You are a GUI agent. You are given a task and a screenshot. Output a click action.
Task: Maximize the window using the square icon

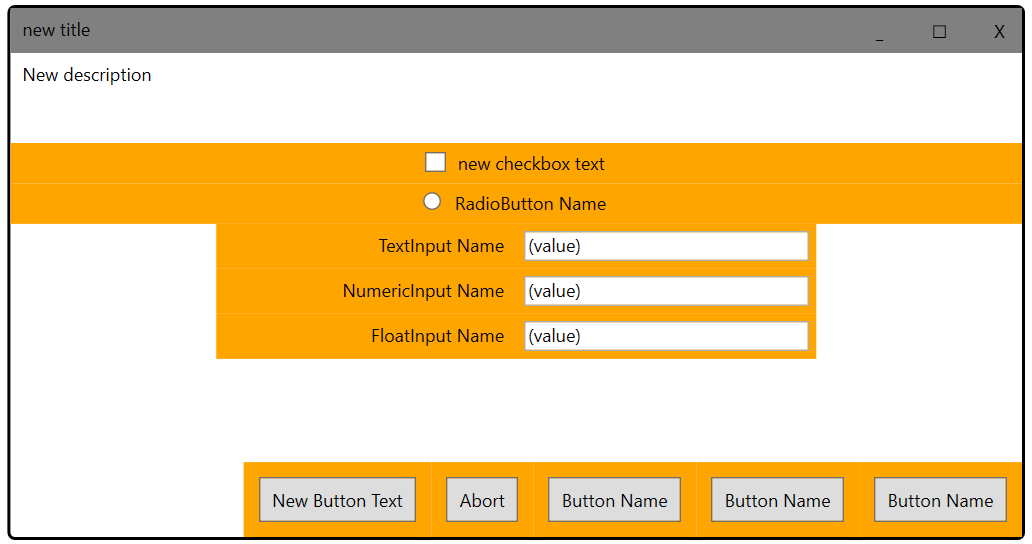pos(939,32)
